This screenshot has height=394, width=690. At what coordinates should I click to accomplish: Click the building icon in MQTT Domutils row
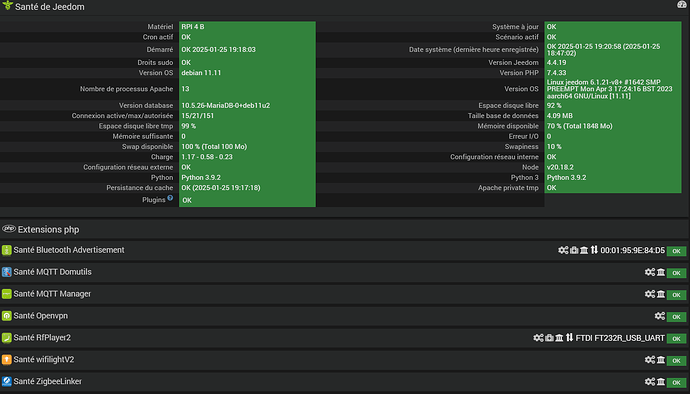point(661,272)
